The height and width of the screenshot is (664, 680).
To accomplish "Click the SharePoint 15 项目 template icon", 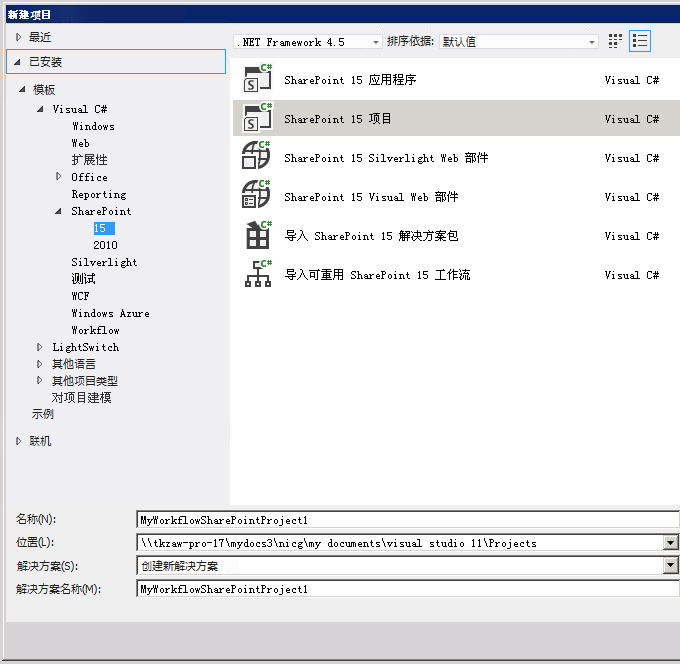I will click(x=257, y=118).
